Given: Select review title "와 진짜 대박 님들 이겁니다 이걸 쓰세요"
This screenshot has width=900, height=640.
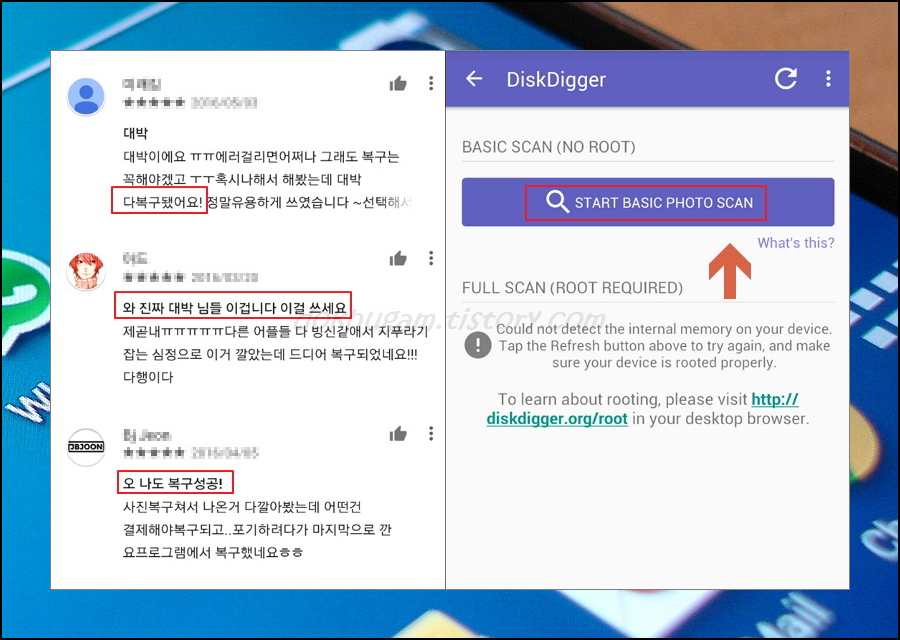Looking at the screenshot, I should click(235, 308).
